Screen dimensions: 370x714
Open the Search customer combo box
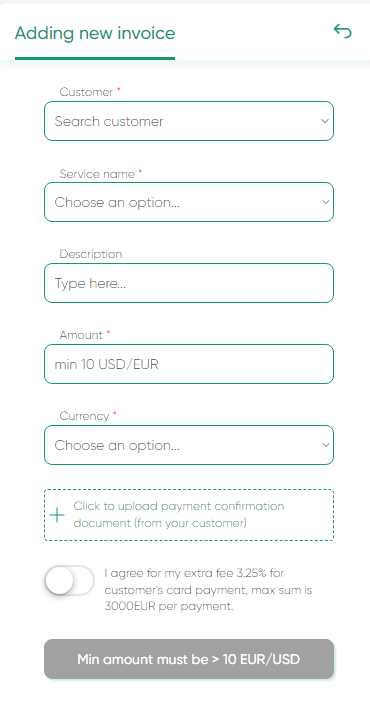189,121
